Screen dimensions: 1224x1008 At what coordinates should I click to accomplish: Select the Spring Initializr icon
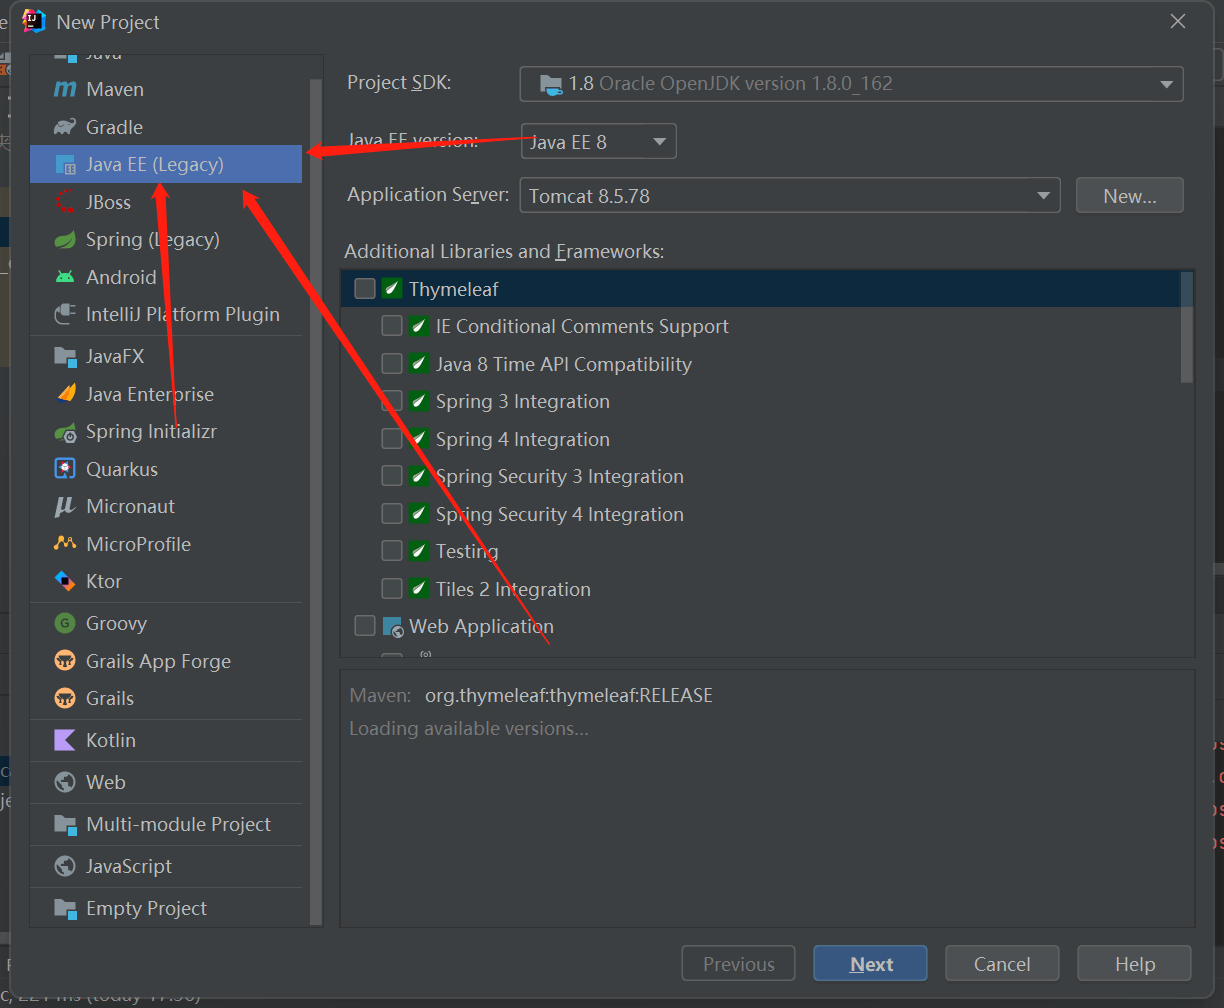coord(65,432)
